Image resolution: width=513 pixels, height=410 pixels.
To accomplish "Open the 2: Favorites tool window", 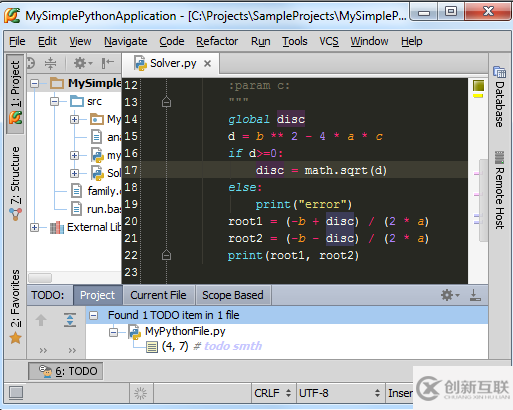I will 16,307.
